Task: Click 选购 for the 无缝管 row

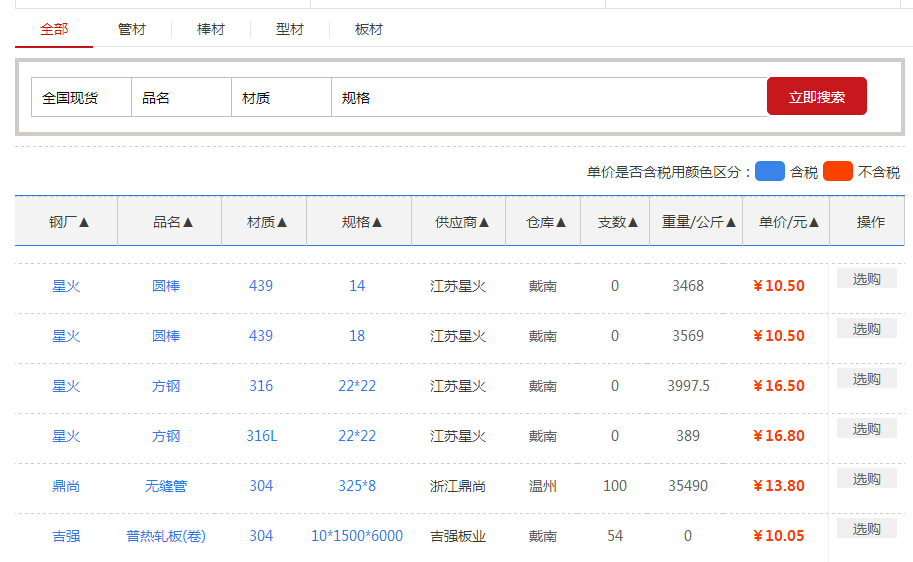Action: (x=866, y=479)
